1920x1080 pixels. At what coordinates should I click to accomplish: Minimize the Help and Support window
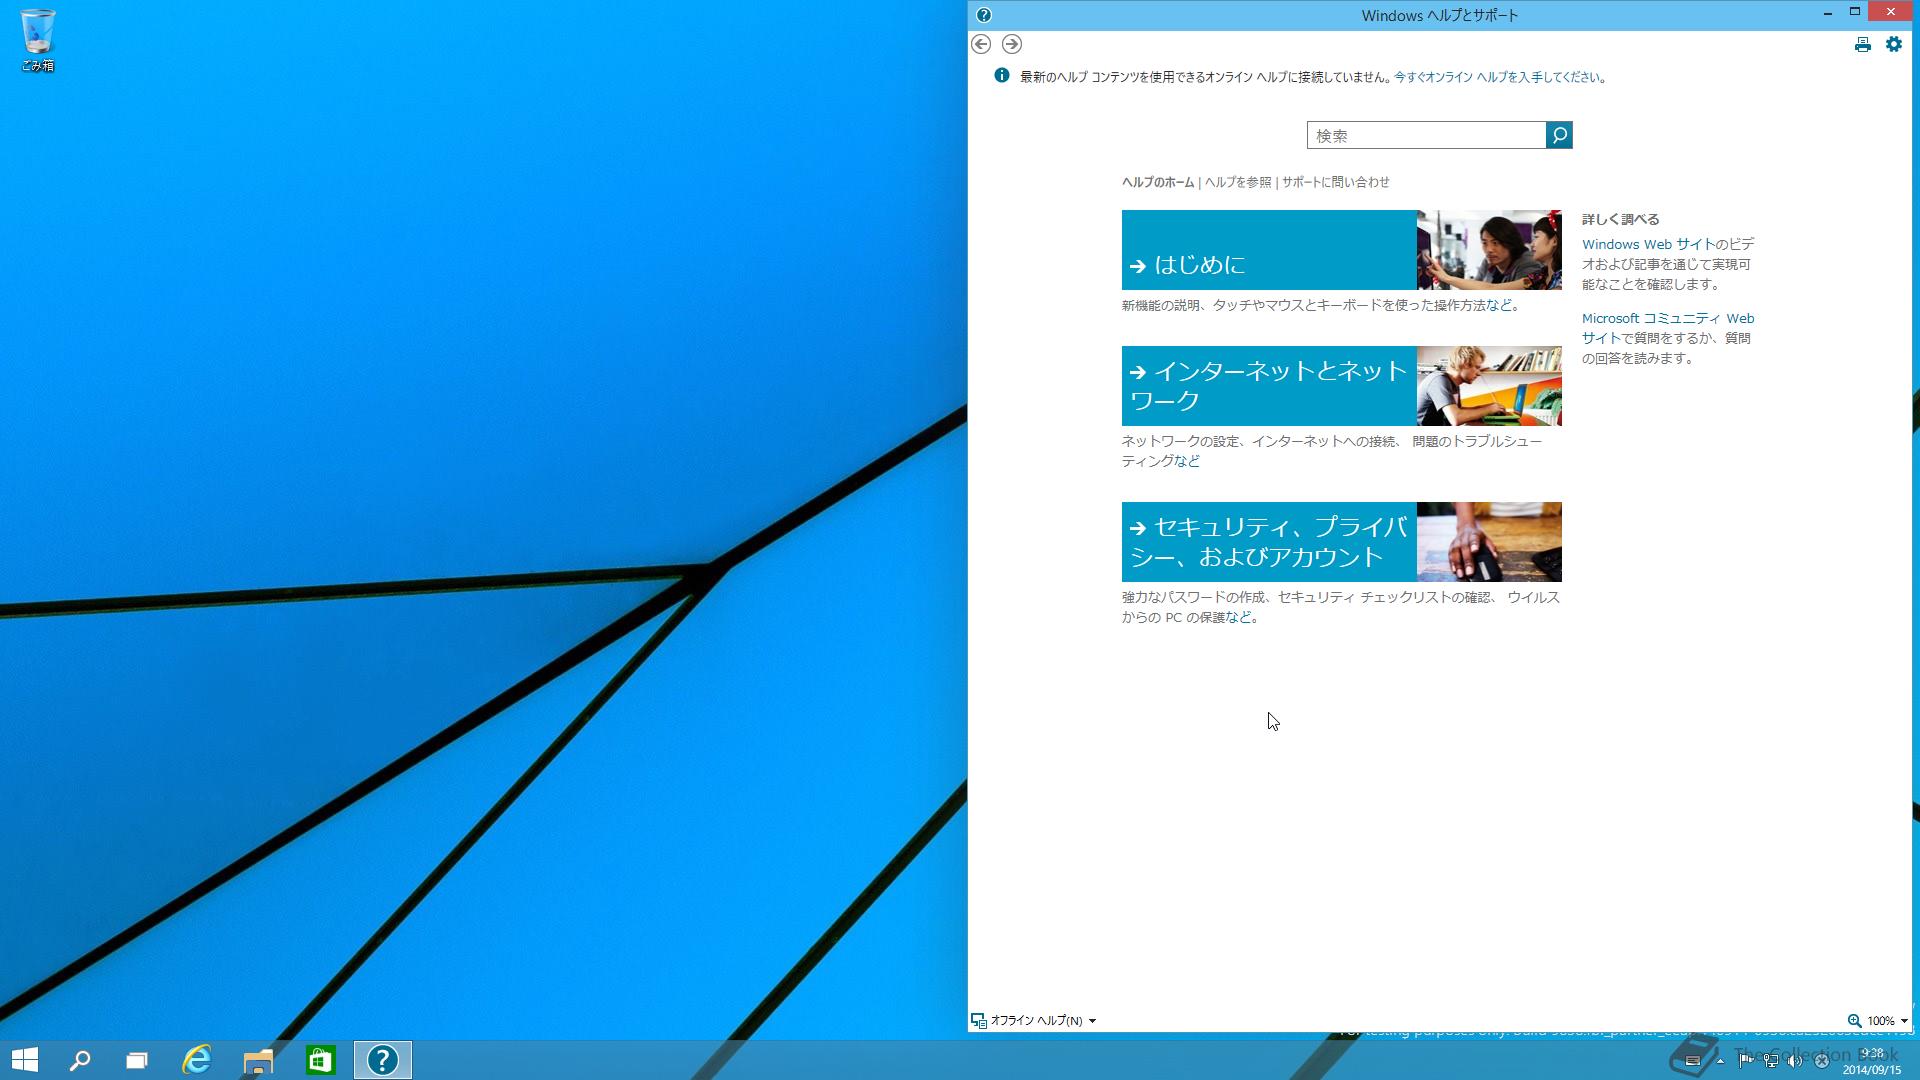click(x=1827, y=13)
